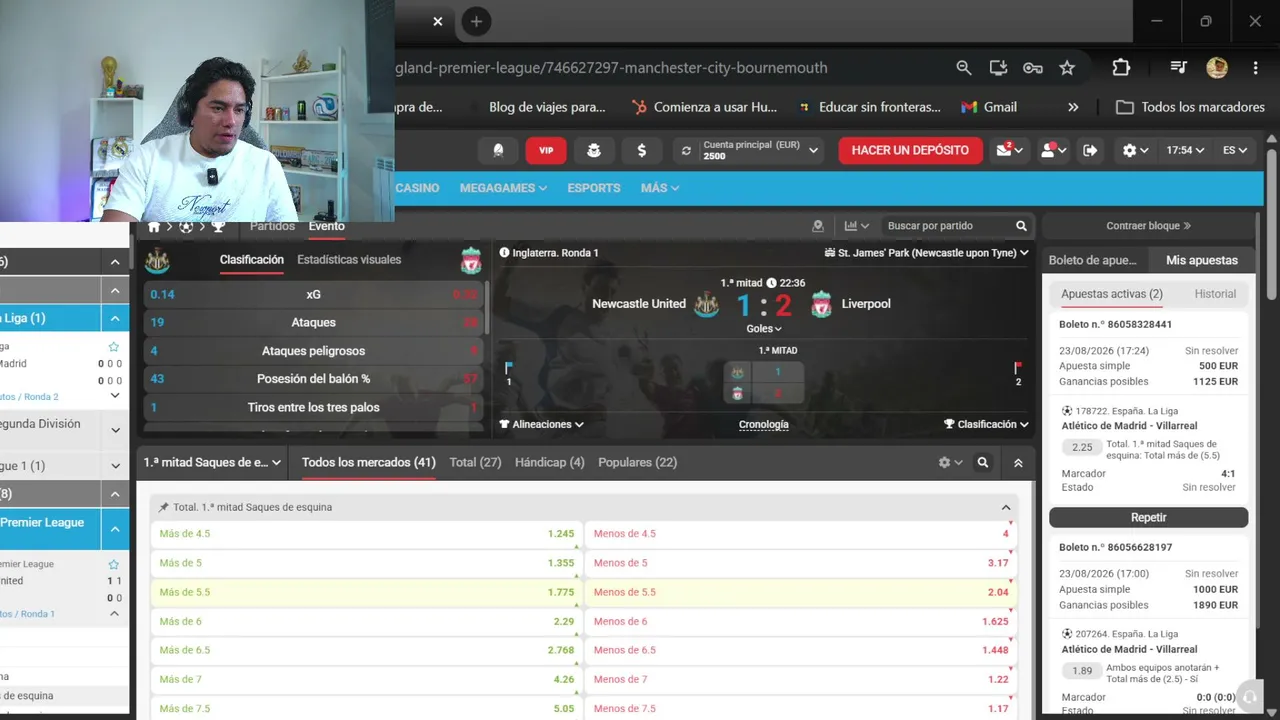Collapse all markets with double chevron
Image resolution: width=1280 pixels, height=720 pixels.
pyautogui.click(x=1018, y=463)
